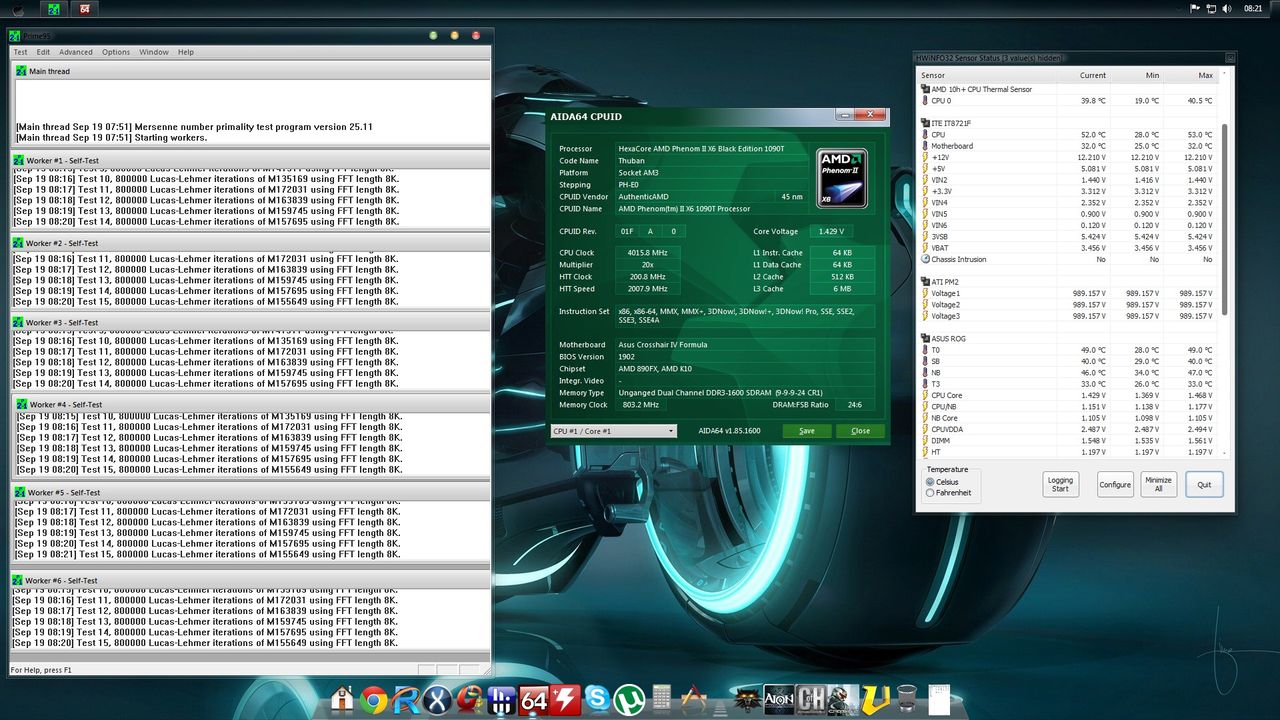Switch to Prime95 in top taskbar
The image size is (1280, 720).
(53, 9)
